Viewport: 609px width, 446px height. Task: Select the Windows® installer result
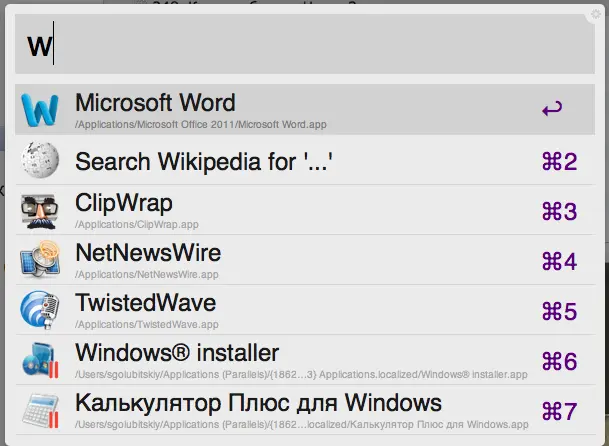(177, 353)
